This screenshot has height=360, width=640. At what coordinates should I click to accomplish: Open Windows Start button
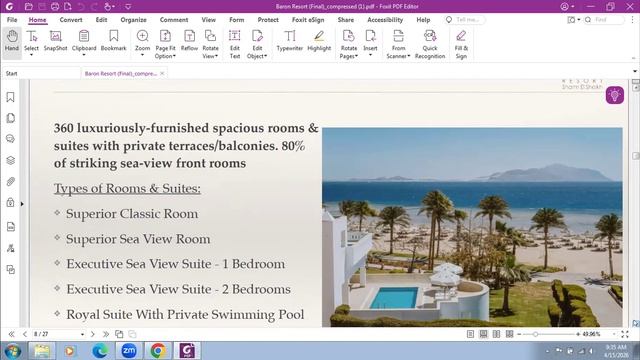(13, 351)
